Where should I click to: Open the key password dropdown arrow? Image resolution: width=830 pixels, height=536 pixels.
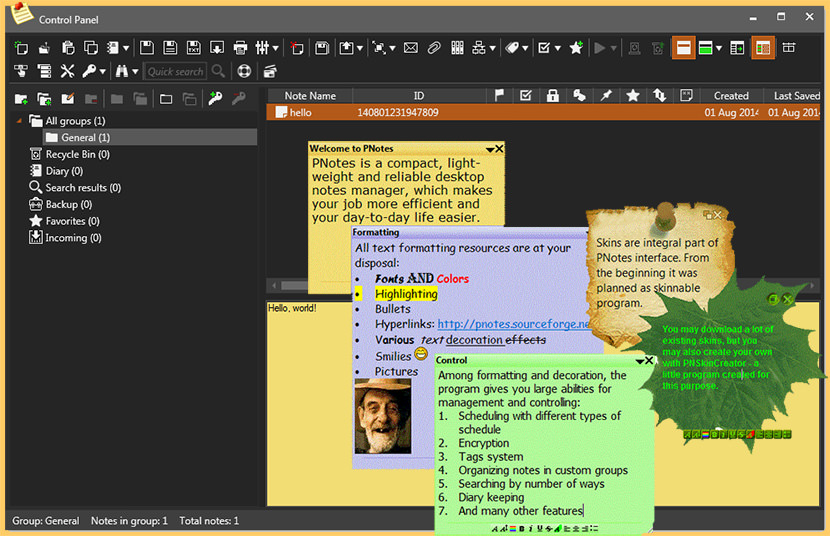click(102, 72)
